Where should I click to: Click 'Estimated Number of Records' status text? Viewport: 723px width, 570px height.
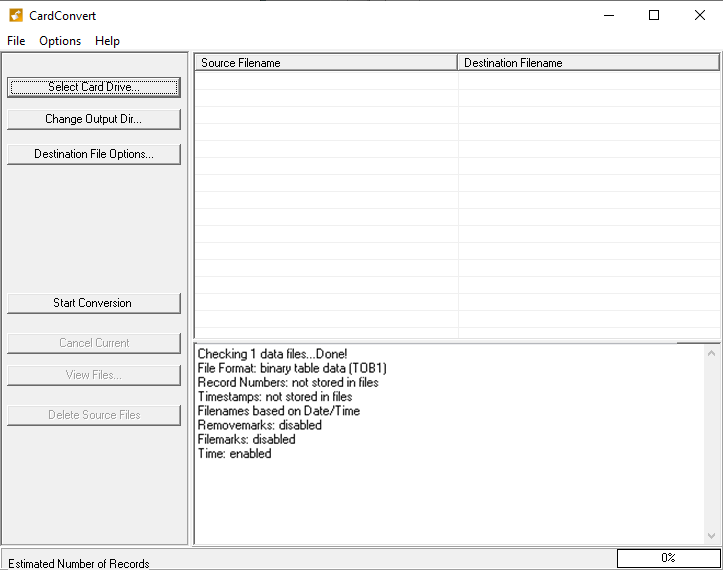(x=79, y=564)
